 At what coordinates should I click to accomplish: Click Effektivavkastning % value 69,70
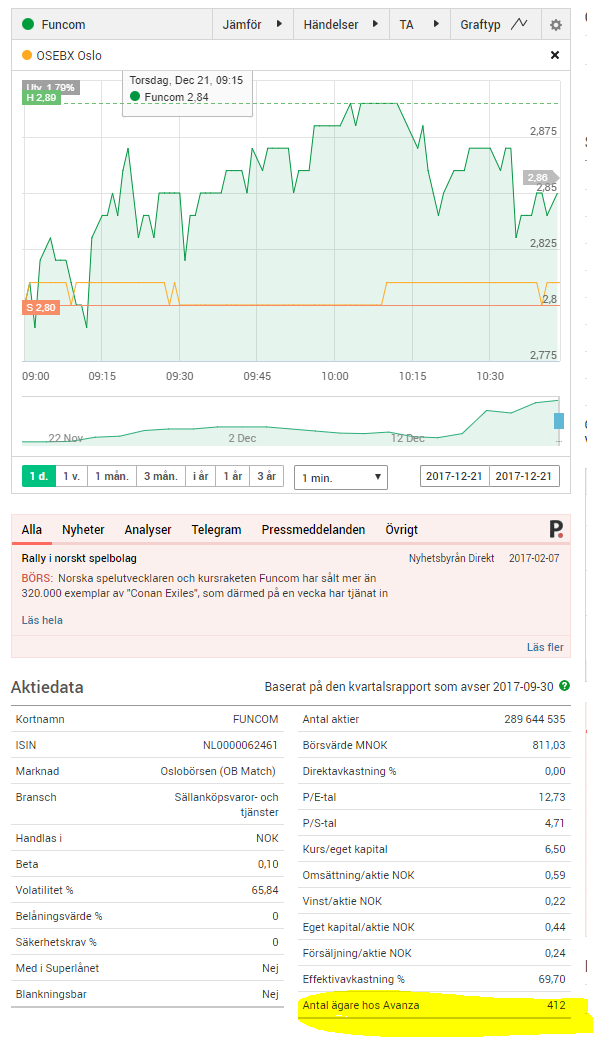[553, 979]
